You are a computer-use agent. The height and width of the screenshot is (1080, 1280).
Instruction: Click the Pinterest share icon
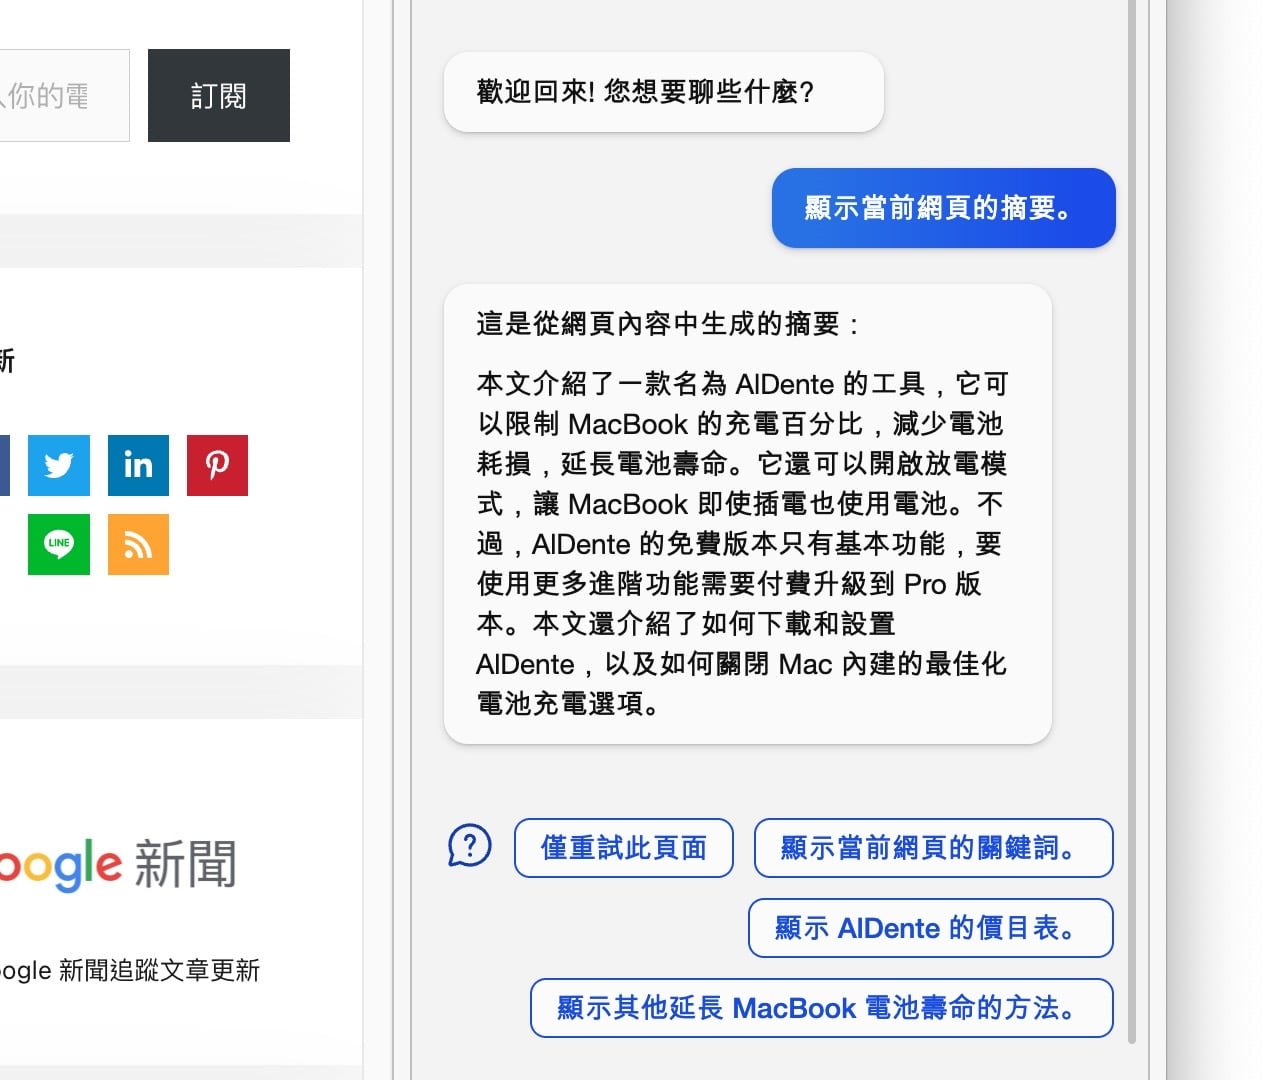click(x=217, y=465)
